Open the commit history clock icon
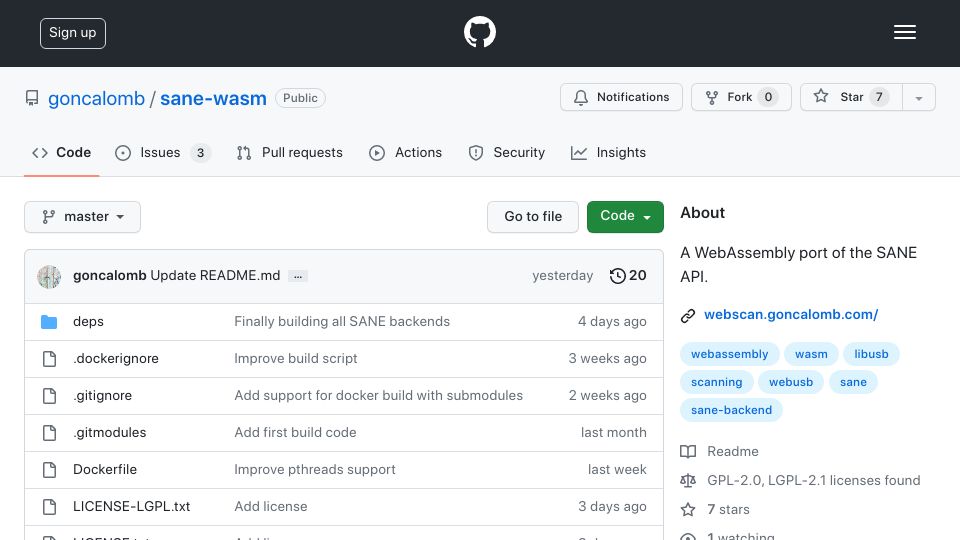Image resolution: width=960 pixels, height=540 pixels. pos(617,276)
